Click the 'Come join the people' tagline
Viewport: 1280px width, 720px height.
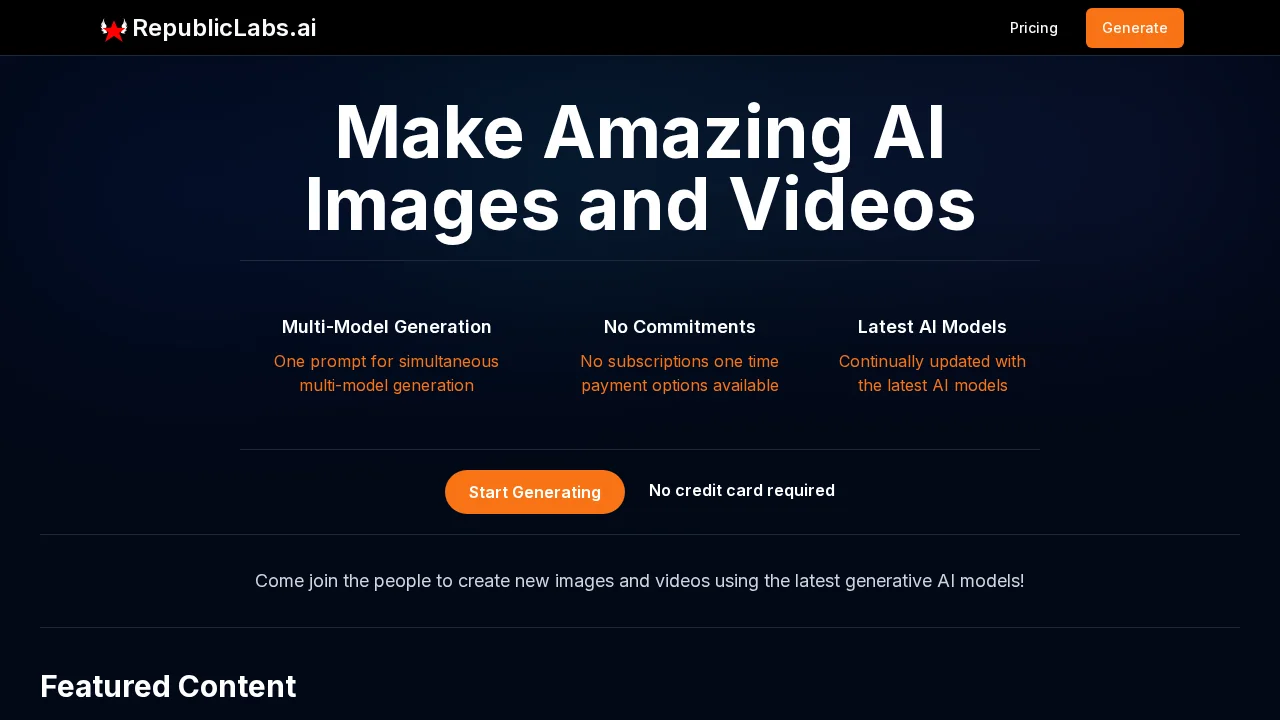click(640, 581)
